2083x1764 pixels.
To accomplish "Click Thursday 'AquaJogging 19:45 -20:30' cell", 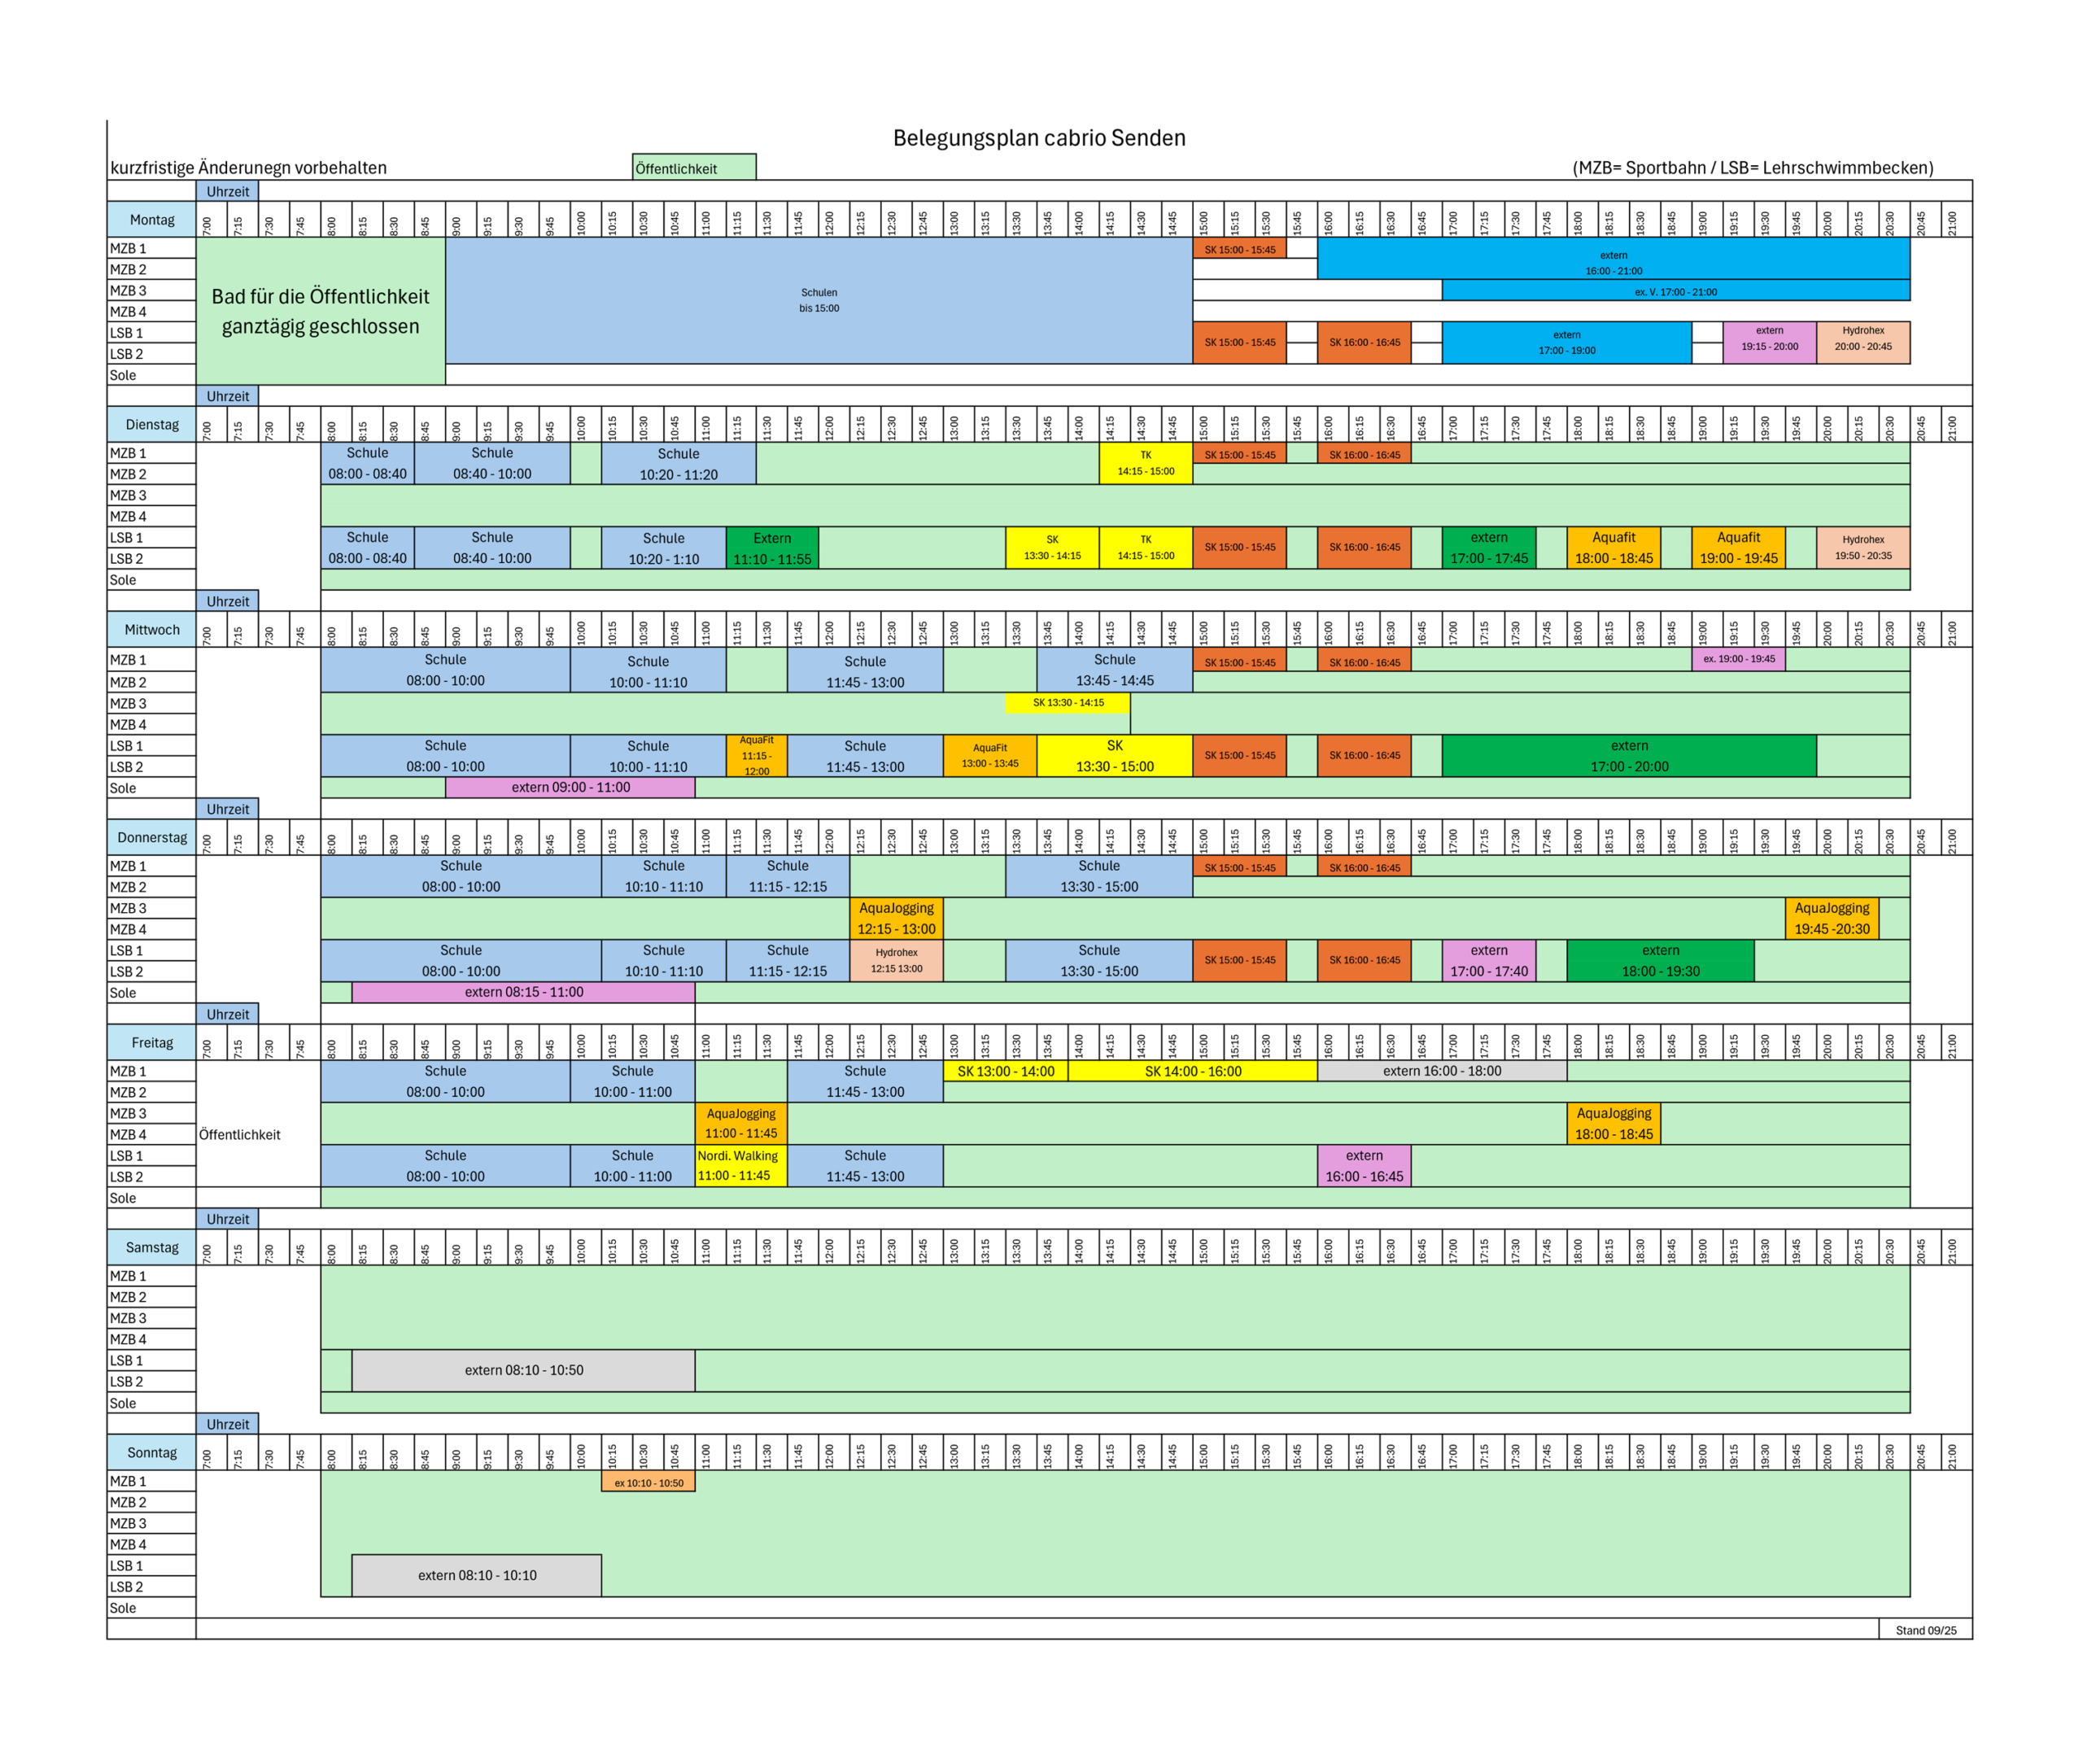I will coord(1831,918).
